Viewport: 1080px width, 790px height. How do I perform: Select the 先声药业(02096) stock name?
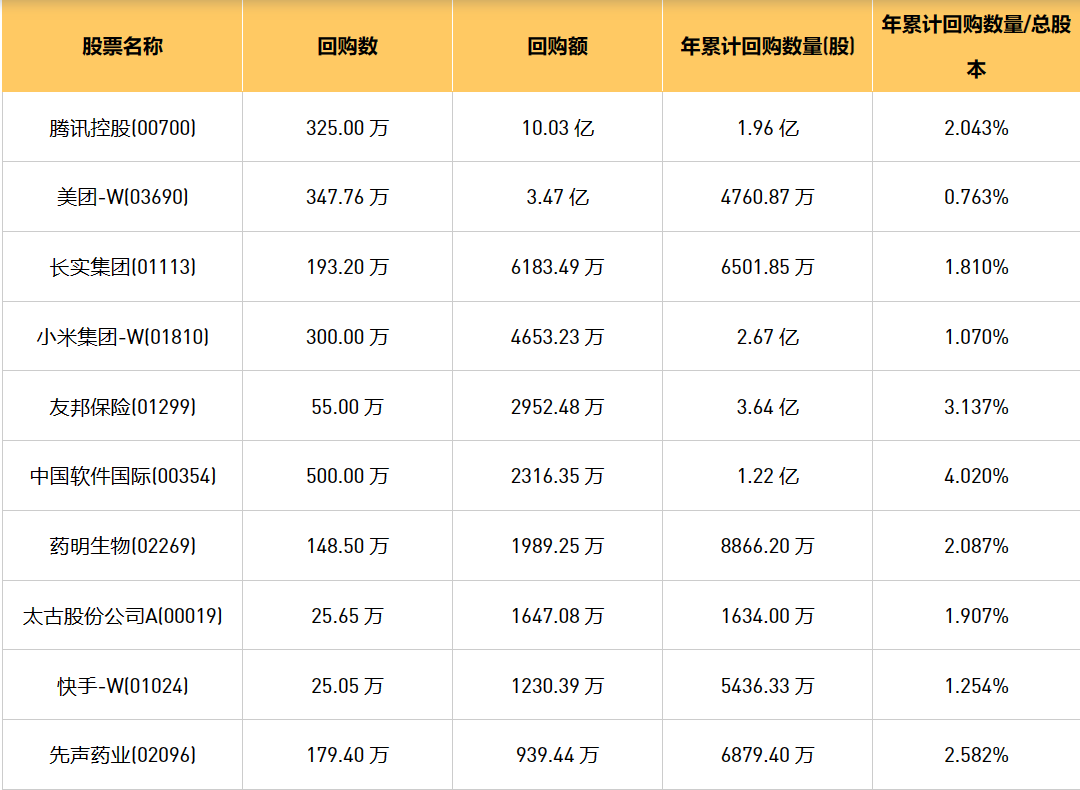[x=122, y=755]
